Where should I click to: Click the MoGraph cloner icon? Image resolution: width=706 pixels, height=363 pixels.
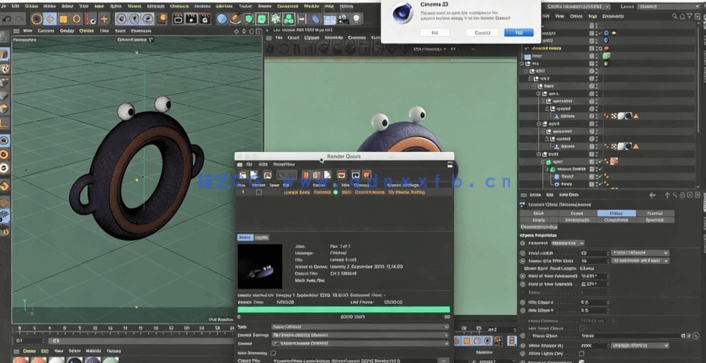(289, 19)
